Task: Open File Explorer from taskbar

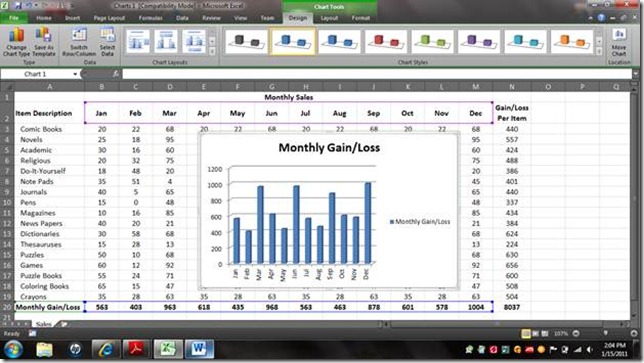Action: point(44,350)
